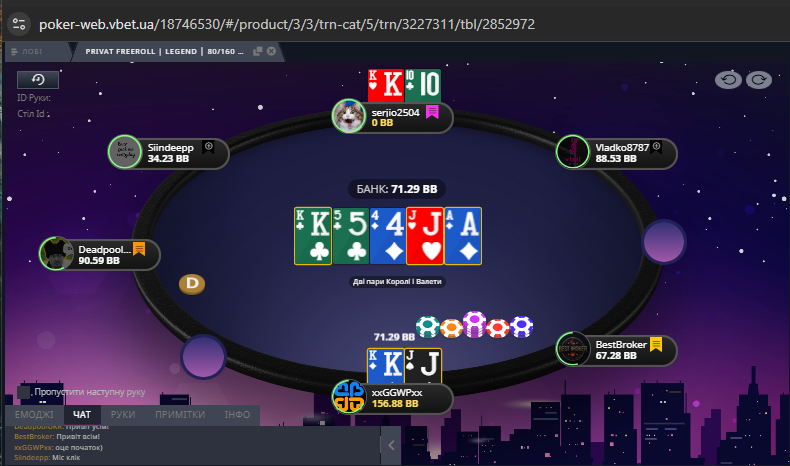790x466 pixels.
Task: Click xxGGWPxx player avatar
Action: pyautogui.click(x=349, y=397)
